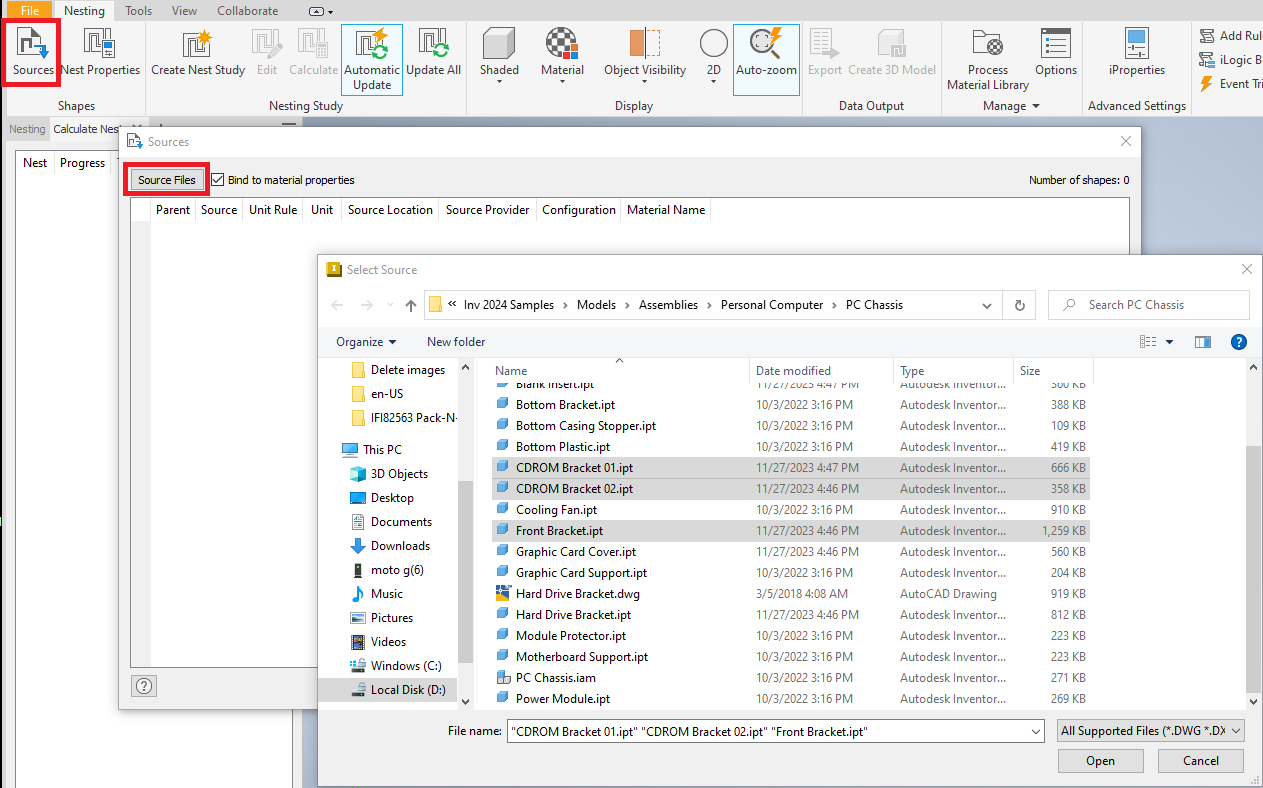Select Bottom Bracket.ipt file

565,405
